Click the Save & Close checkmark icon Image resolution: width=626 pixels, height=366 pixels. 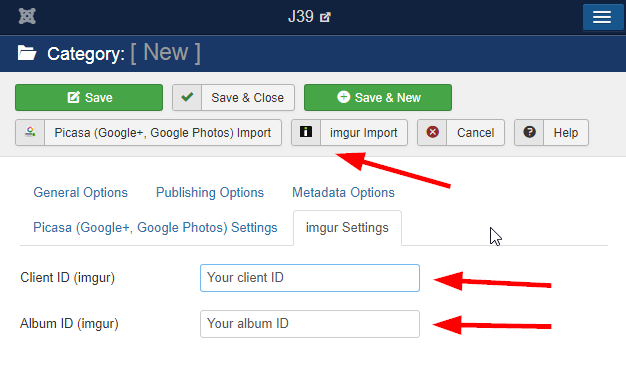[x=187, y=97]
